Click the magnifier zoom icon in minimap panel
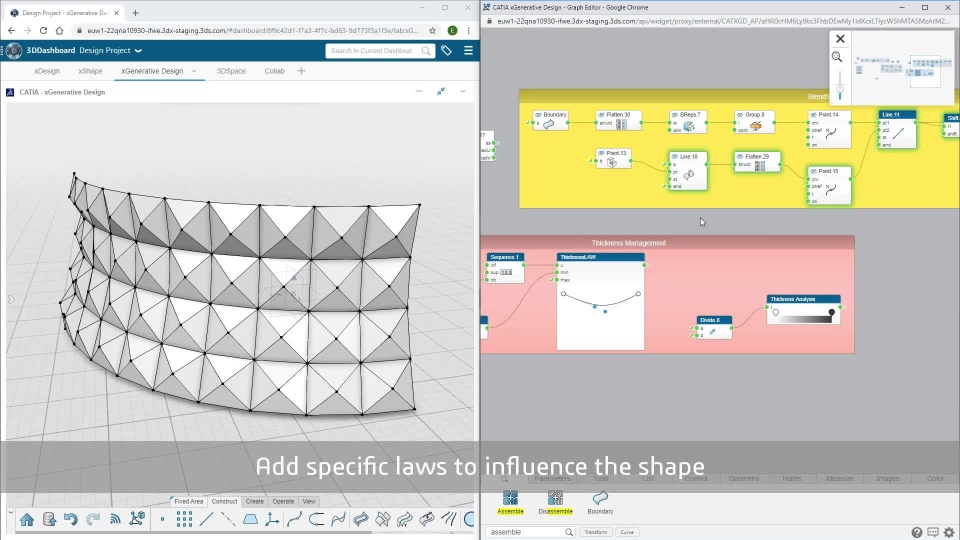Viewport: 960px width, 540px height. point(837,57)
